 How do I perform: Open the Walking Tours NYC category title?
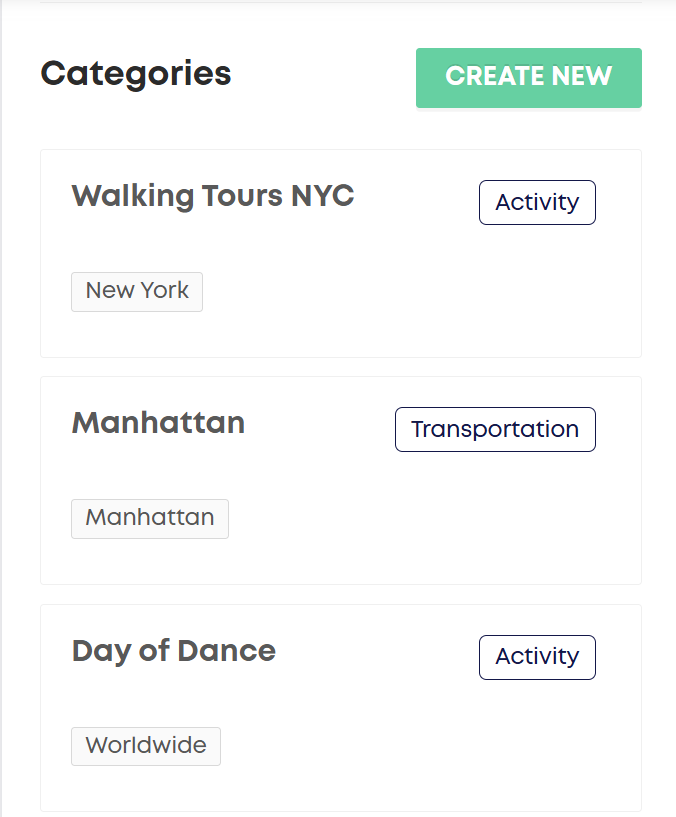click(x=212, y=196)
